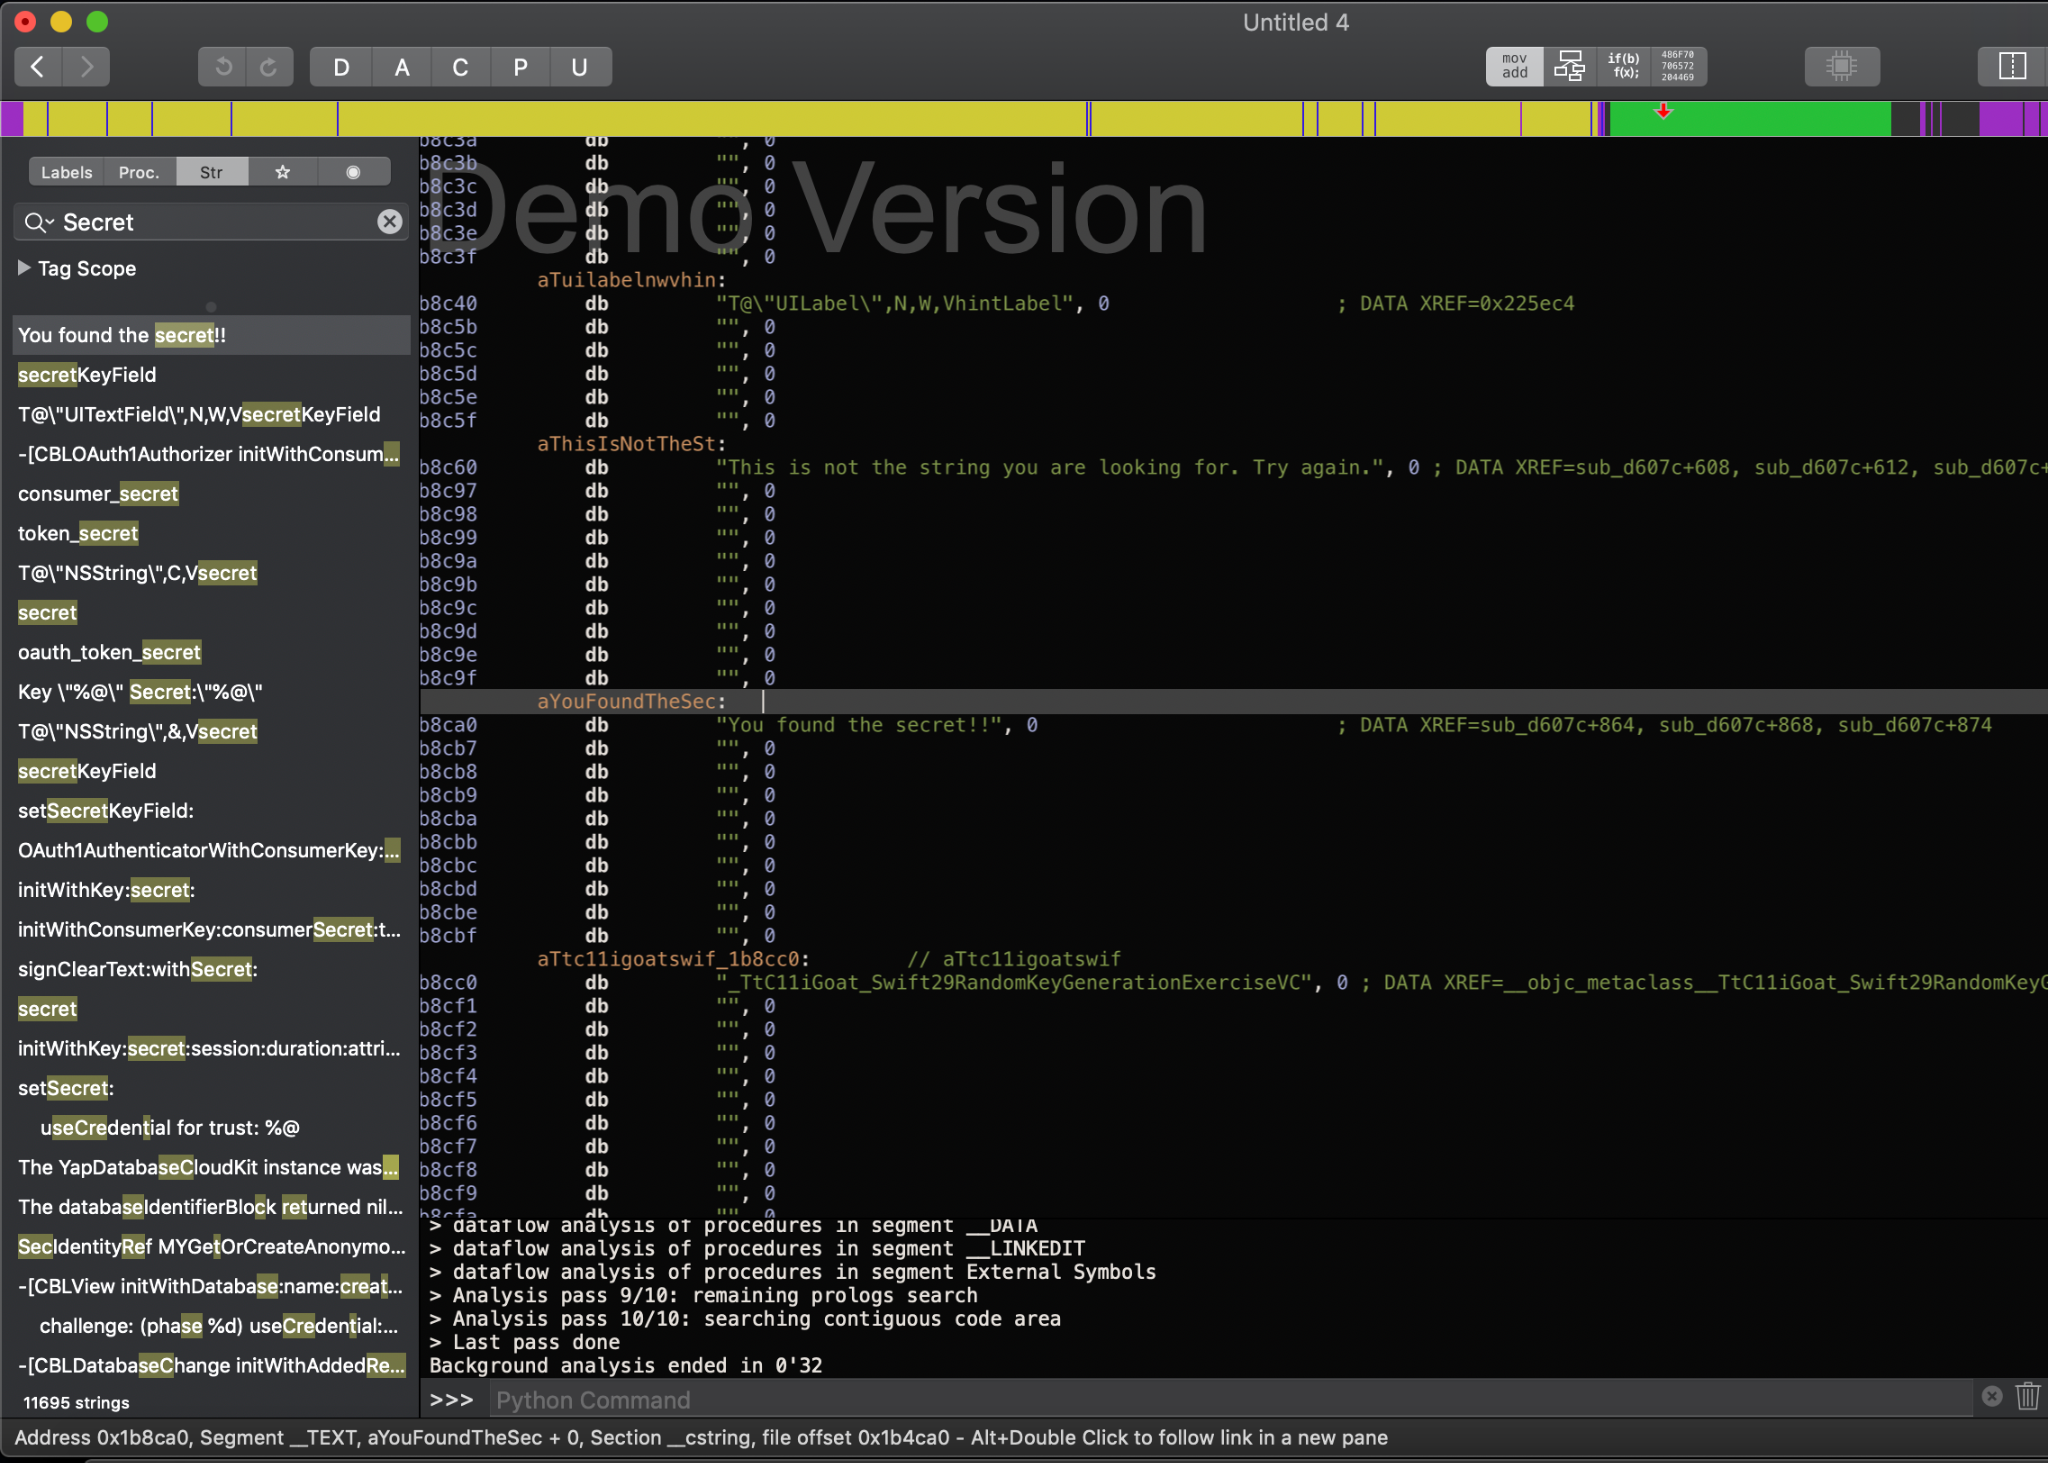Mark as Procedure with P button
The image size is (2048, 1463).
520,67
